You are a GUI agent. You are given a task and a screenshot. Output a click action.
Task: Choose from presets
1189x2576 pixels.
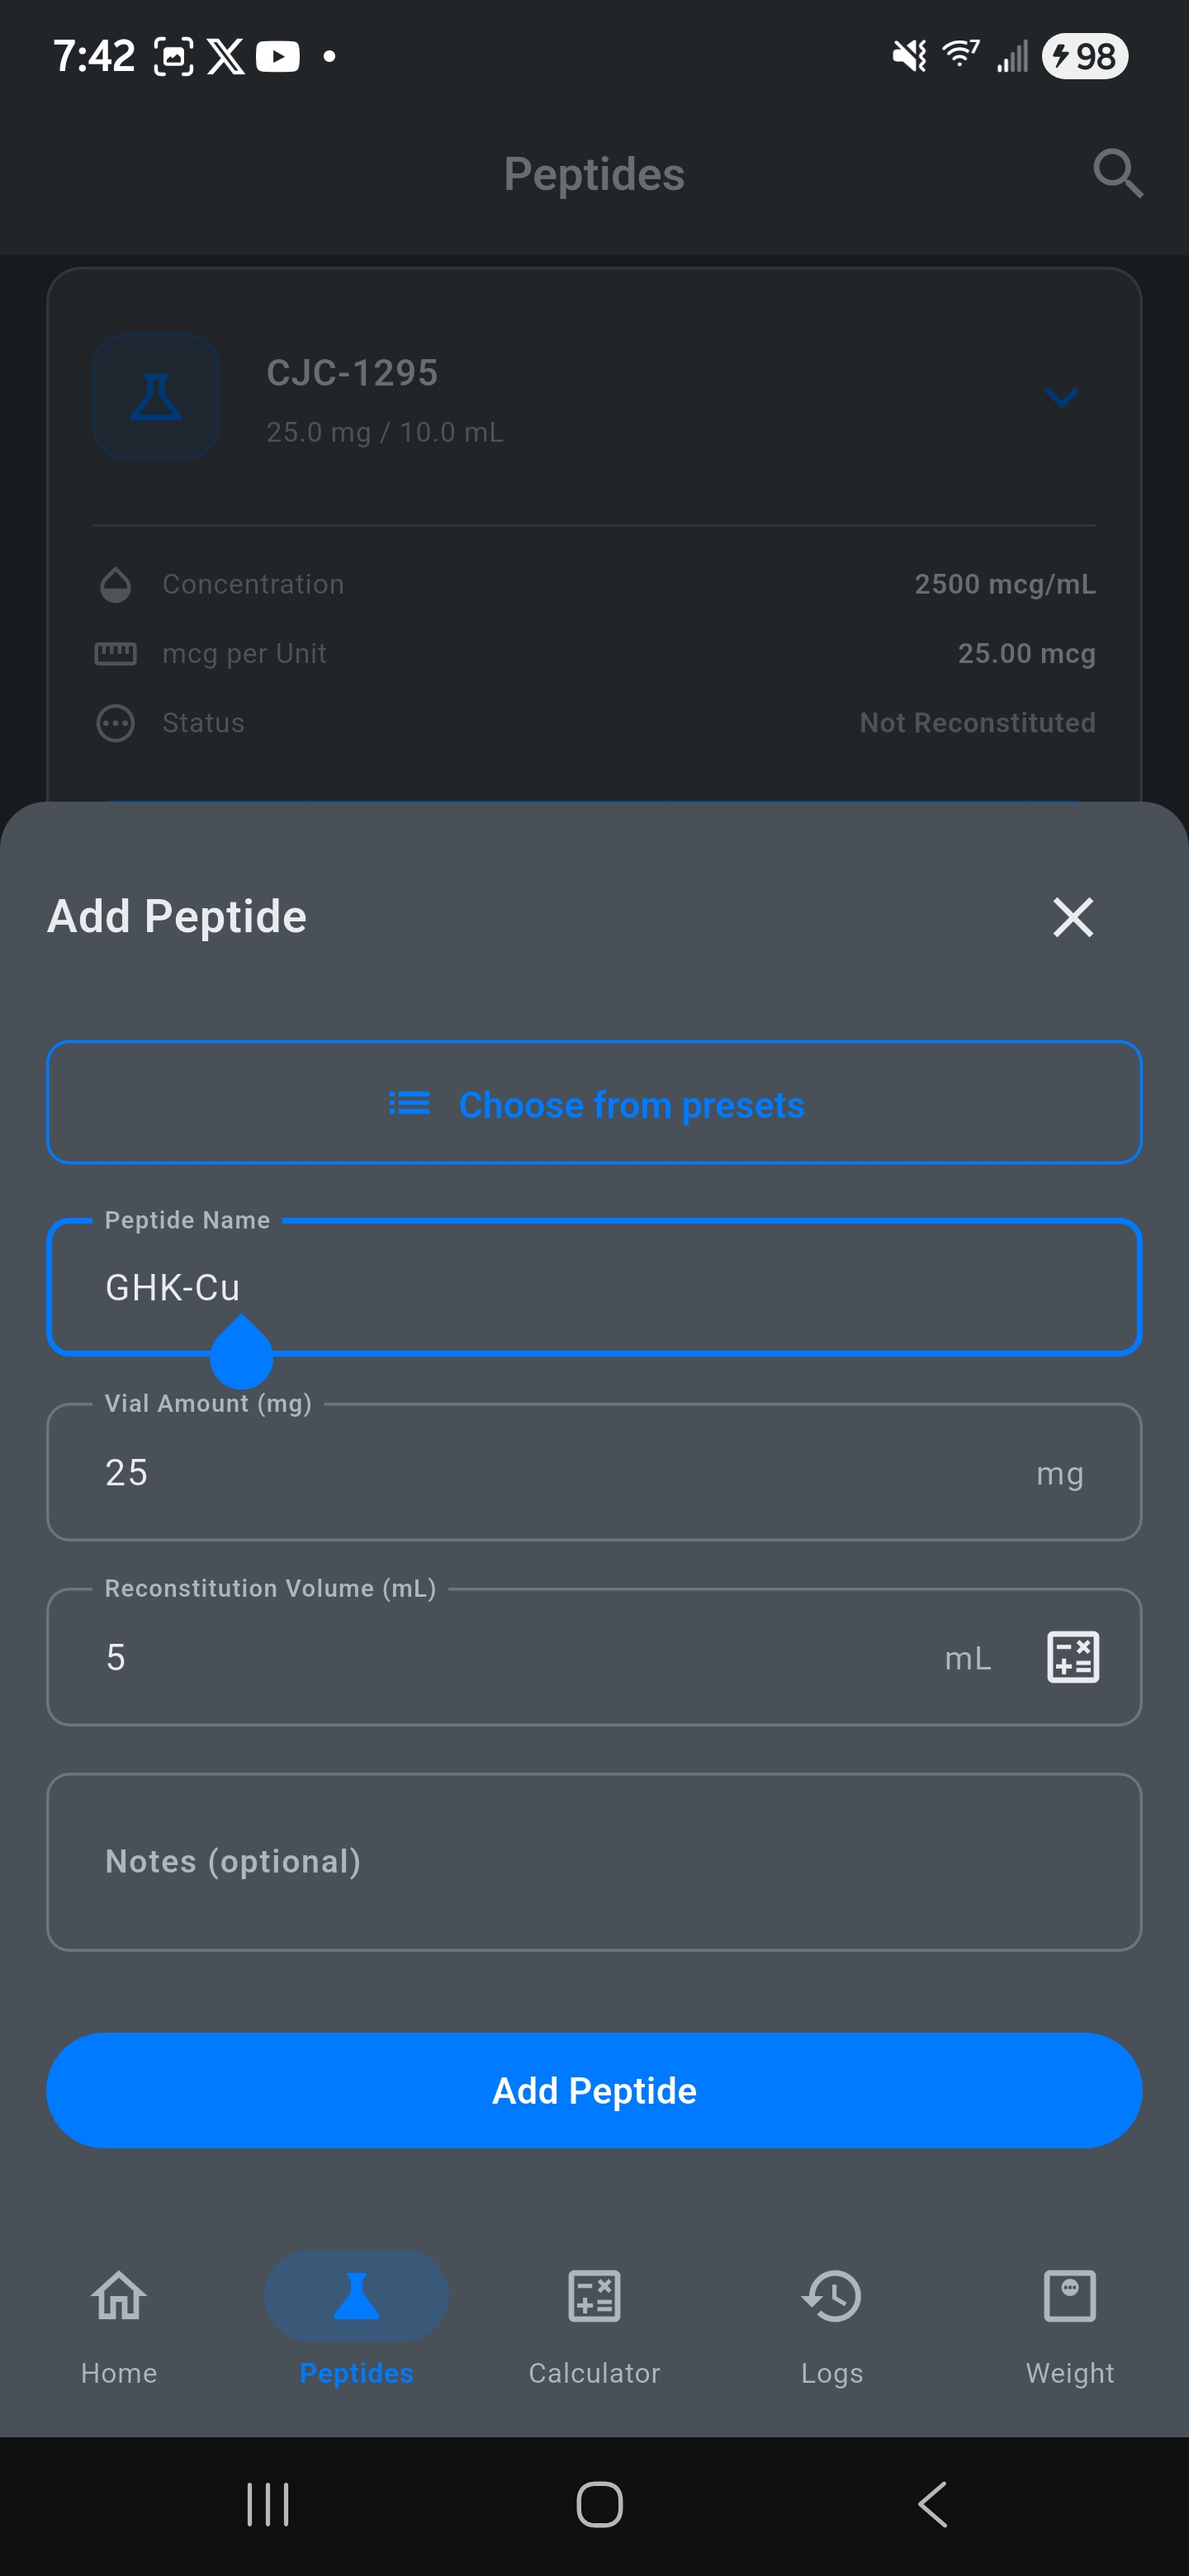coord(594,1103)
